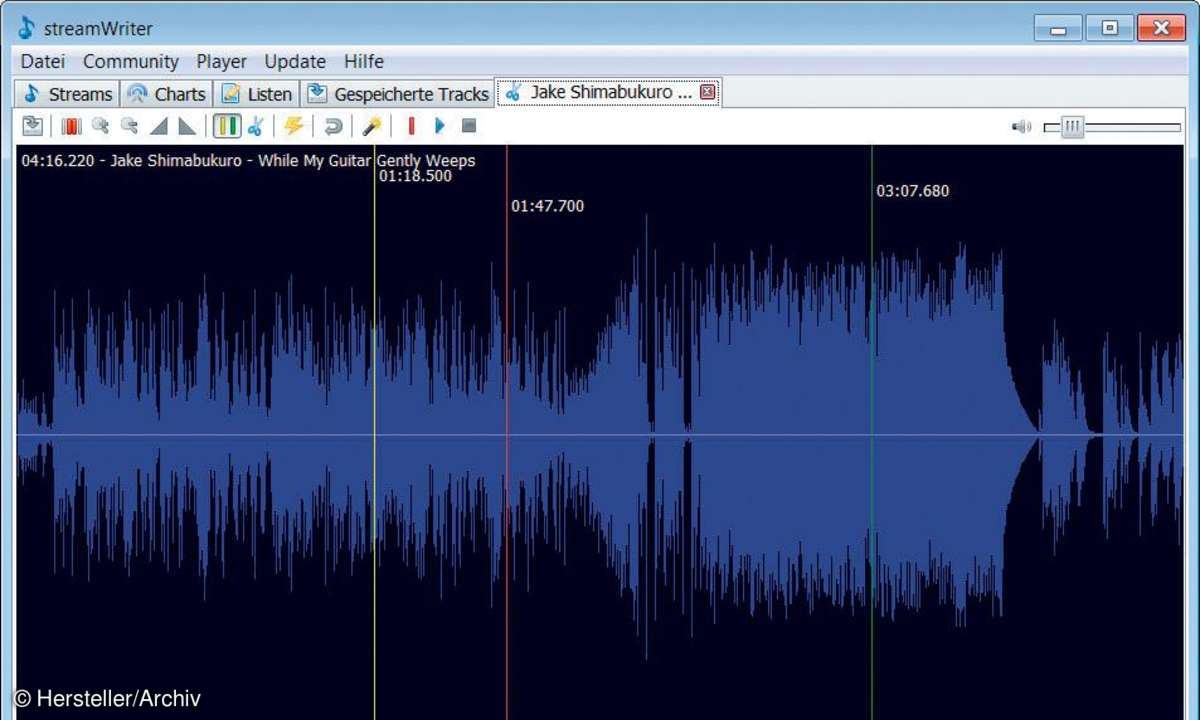This screenshot has height=720, width=1200.
Task: Click the 03:07.680 time label
Action: [913, 191]
